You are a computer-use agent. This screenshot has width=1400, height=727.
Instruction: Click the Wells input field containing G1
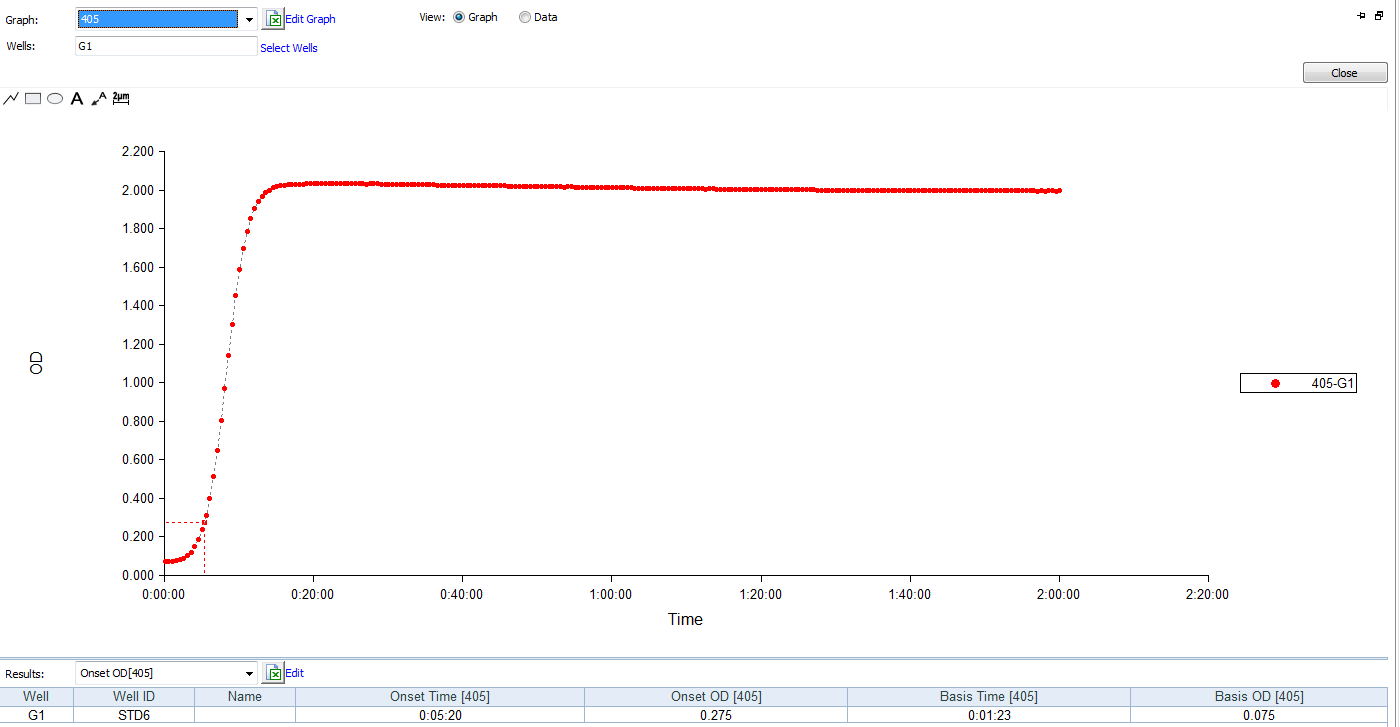(166, 46)
